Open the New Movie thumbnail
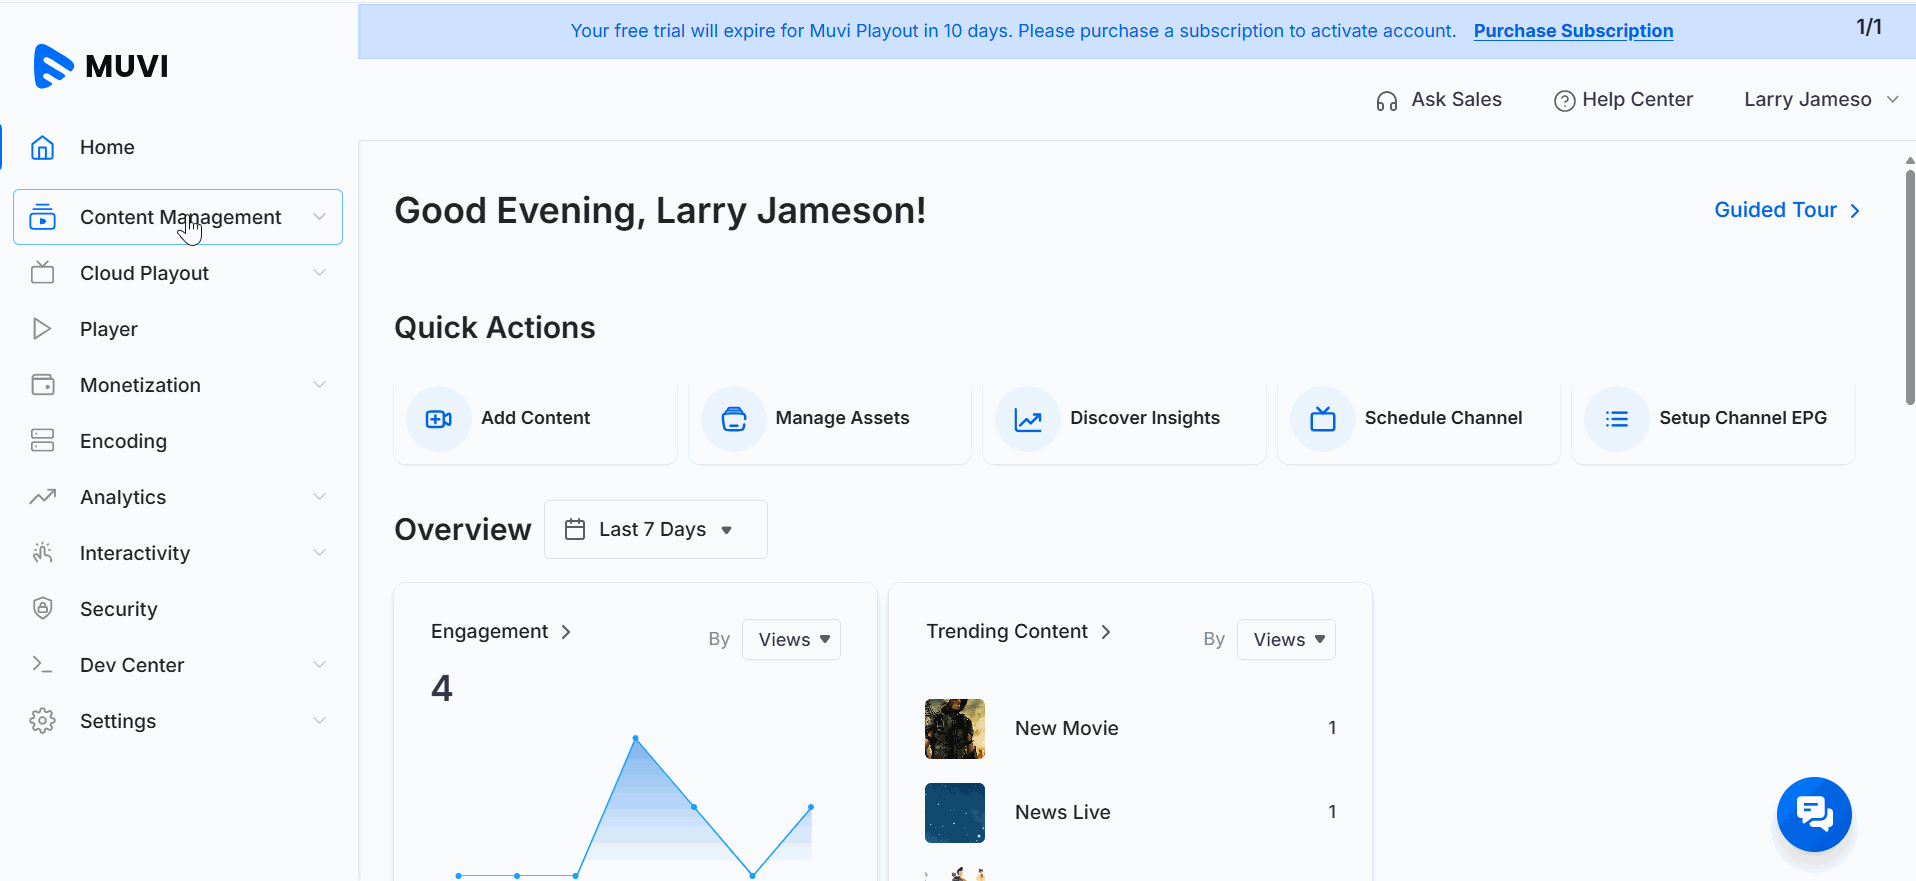1916x881 pixels. pyautogui.click(x=955, y=729)
